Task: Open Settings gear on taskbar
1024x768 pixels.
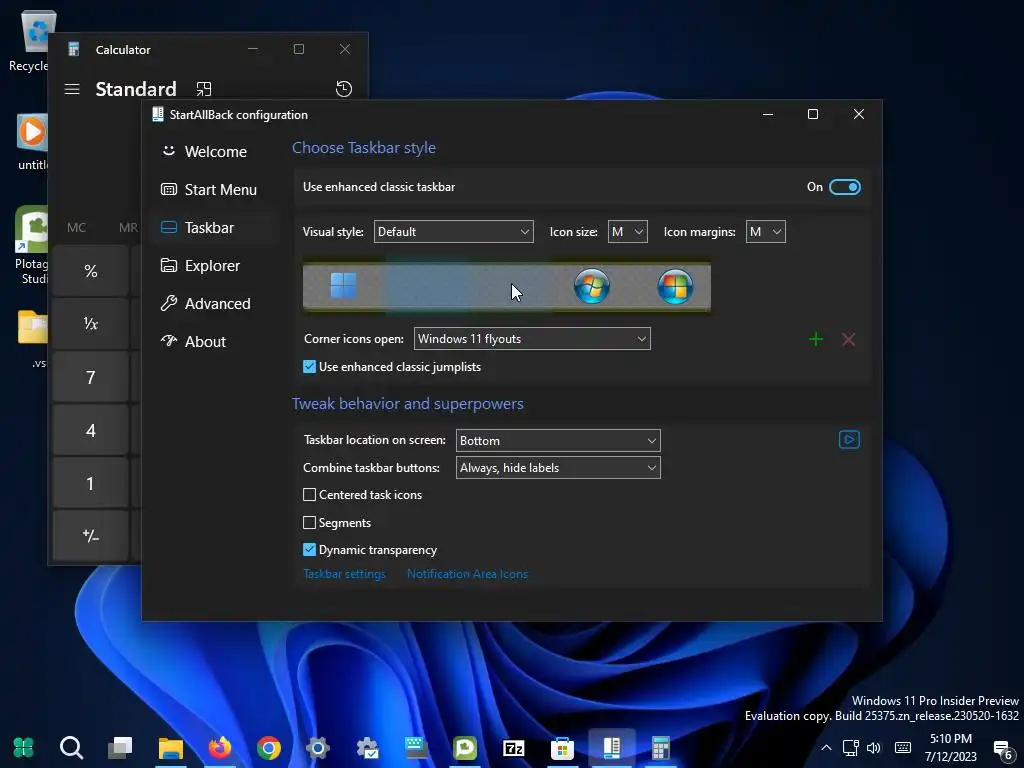Action: tap(317, 748)
